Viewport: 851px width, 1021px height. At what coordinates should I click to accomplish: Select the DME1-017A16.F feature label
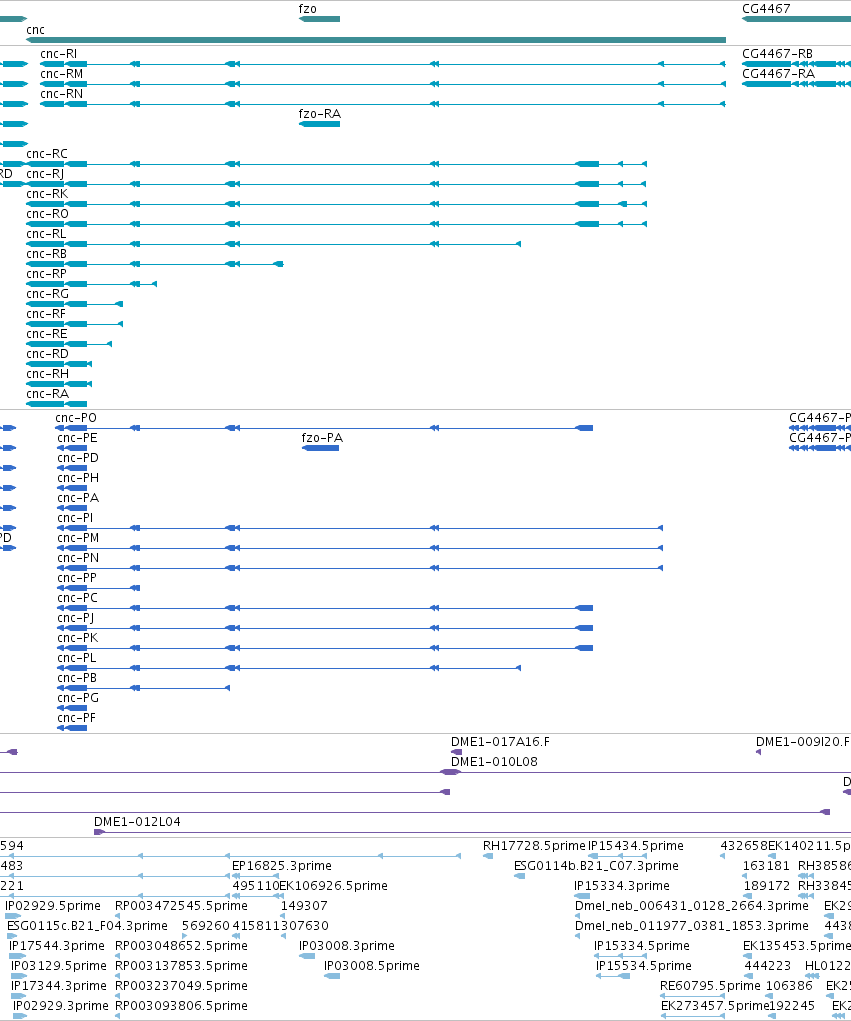tap(500, 742)
